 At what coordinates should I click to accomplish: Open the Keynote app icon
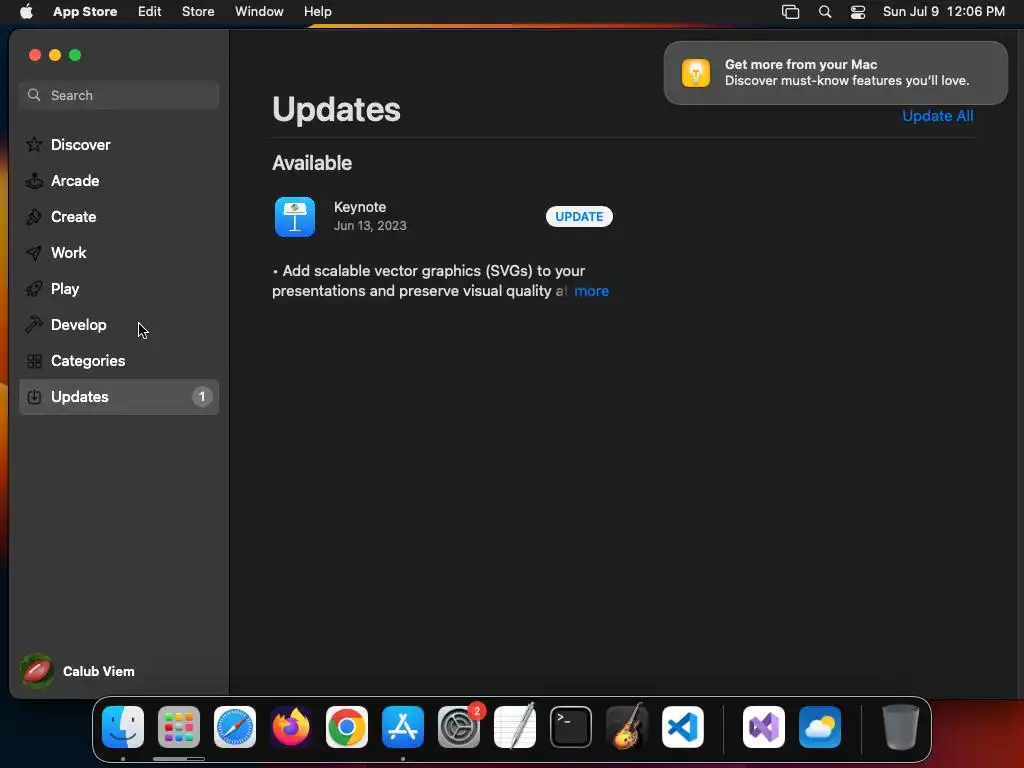pos(295,217)
